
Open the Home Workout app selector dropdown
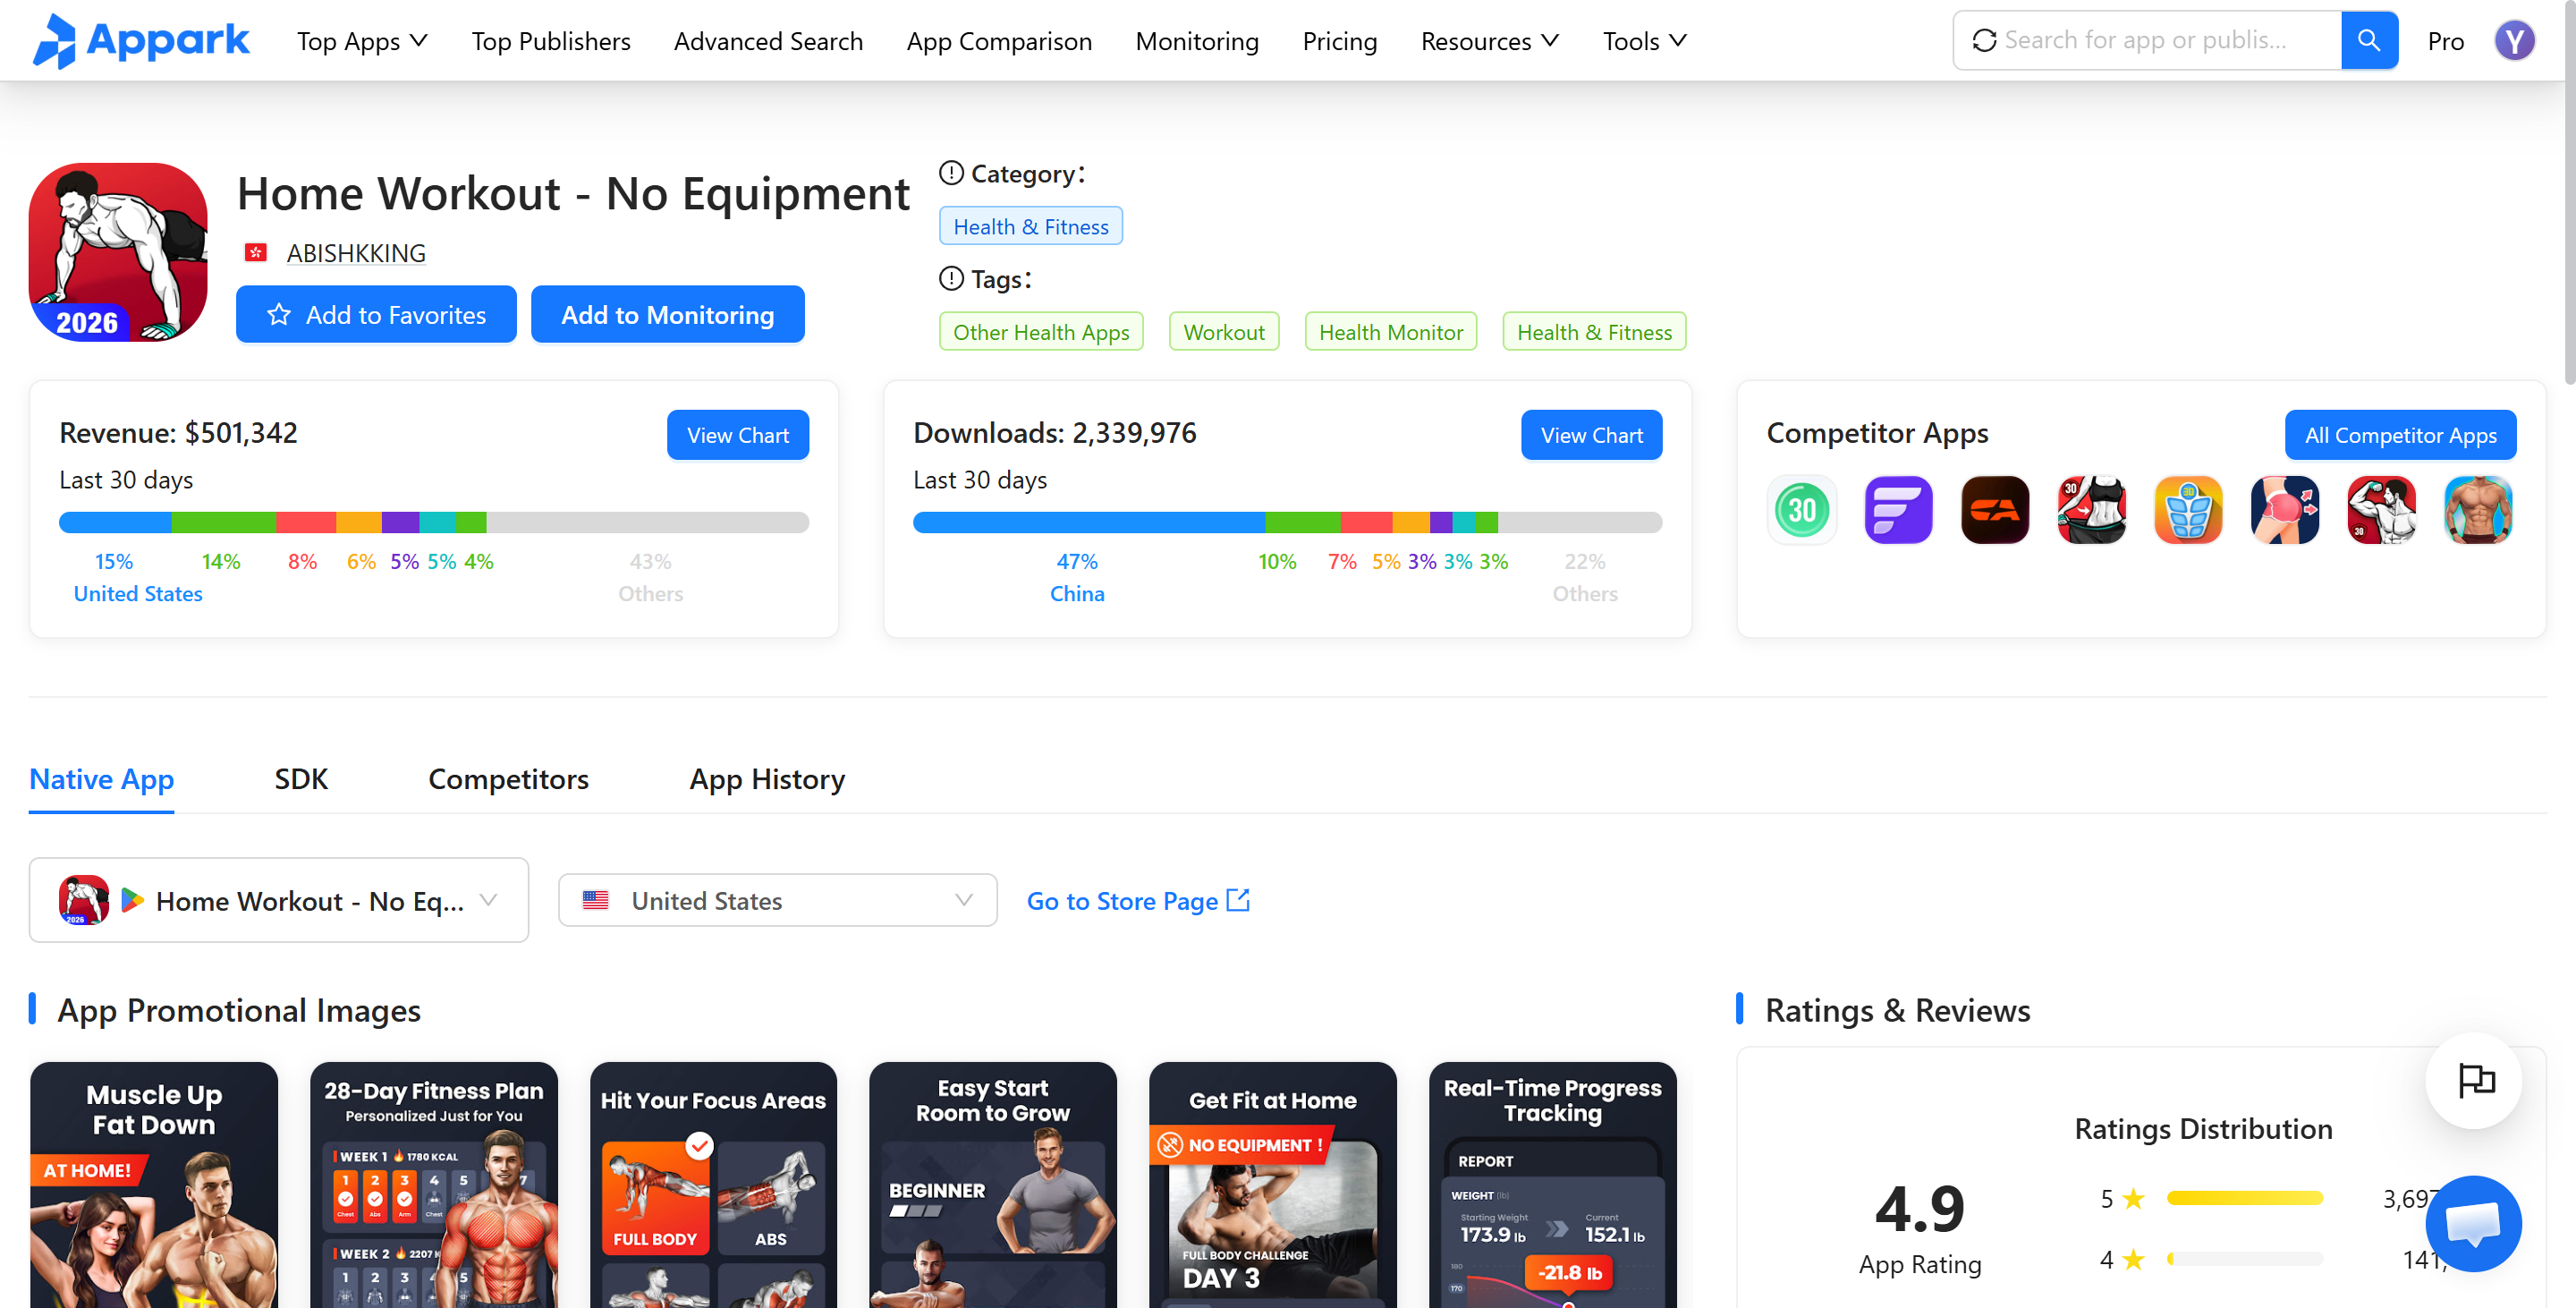point(278,900)
